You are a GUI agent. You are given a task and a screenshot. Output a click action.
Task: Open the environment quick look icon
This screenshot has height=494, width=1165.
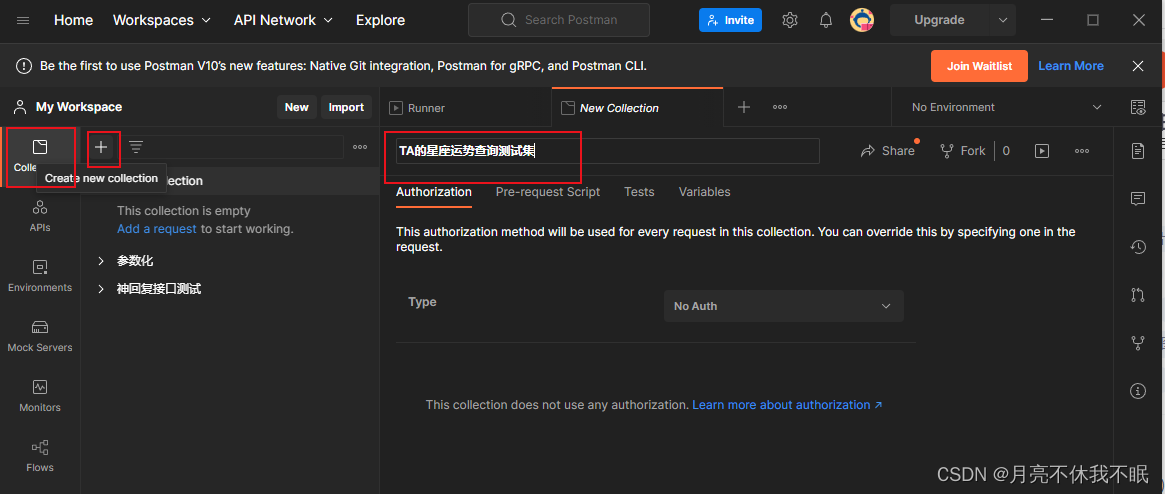tap(1138, 107)
